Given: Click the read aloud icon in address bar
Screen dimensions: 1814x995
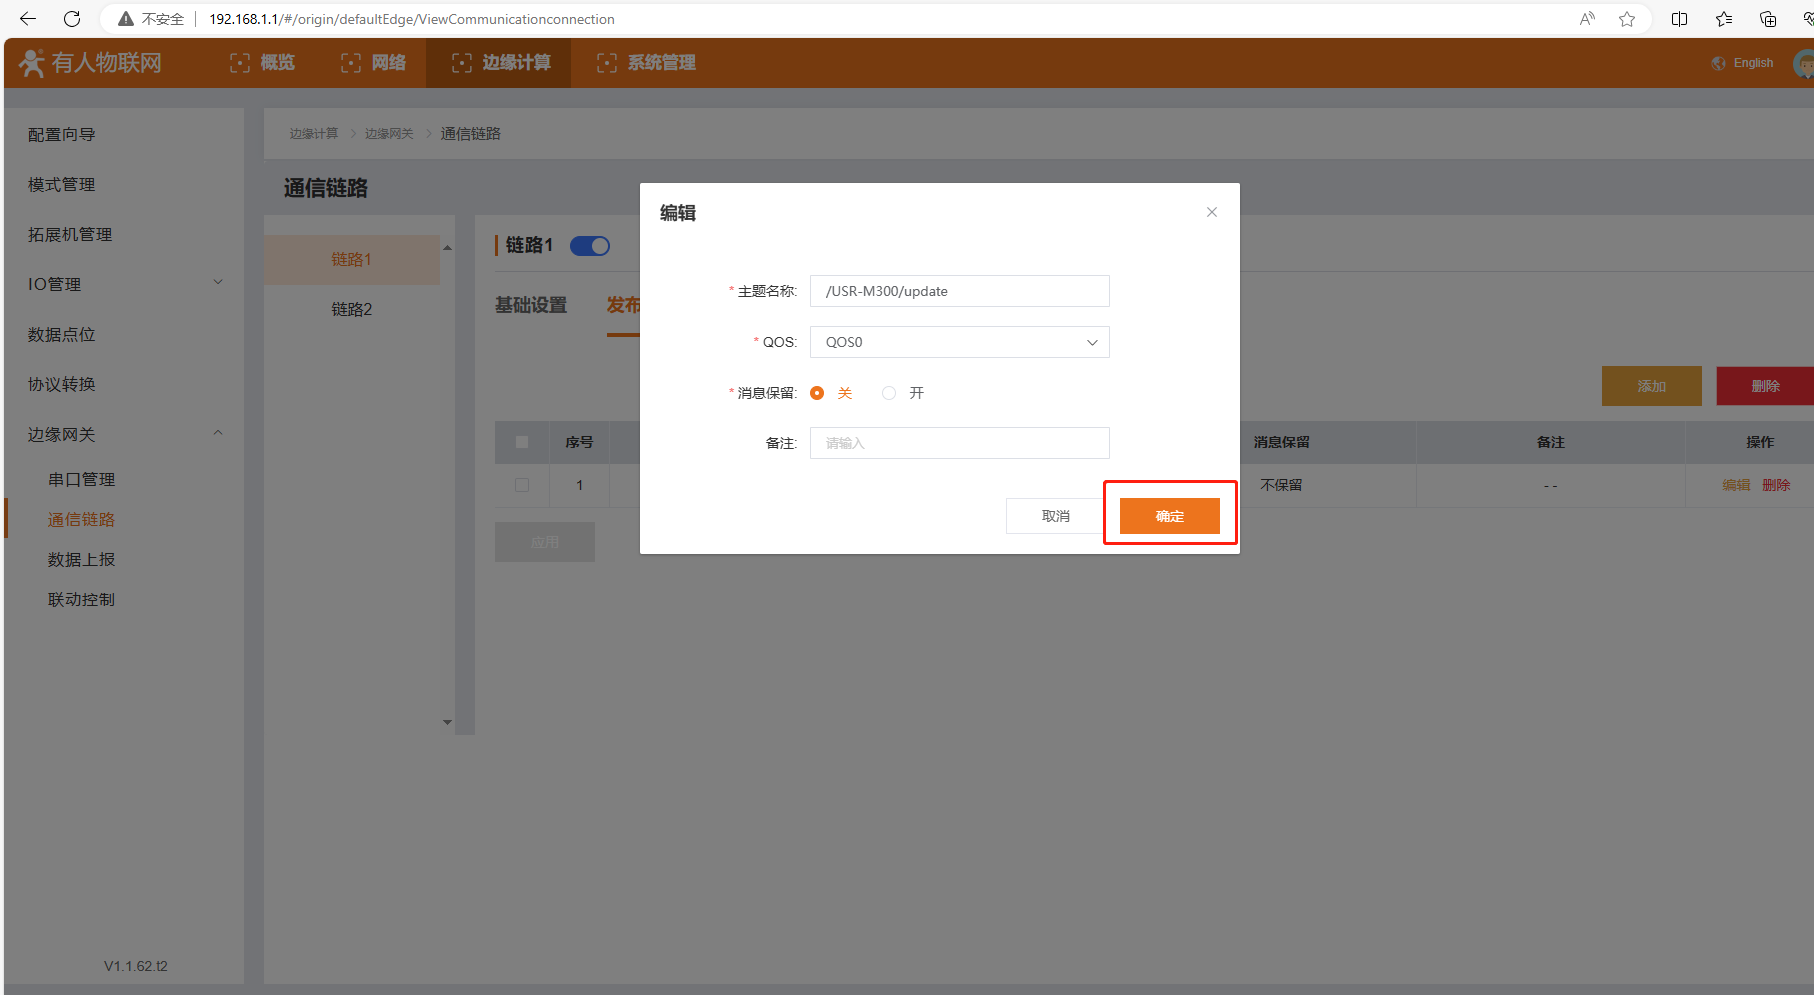Looking at the screenshot, I should click(1587, 19).
